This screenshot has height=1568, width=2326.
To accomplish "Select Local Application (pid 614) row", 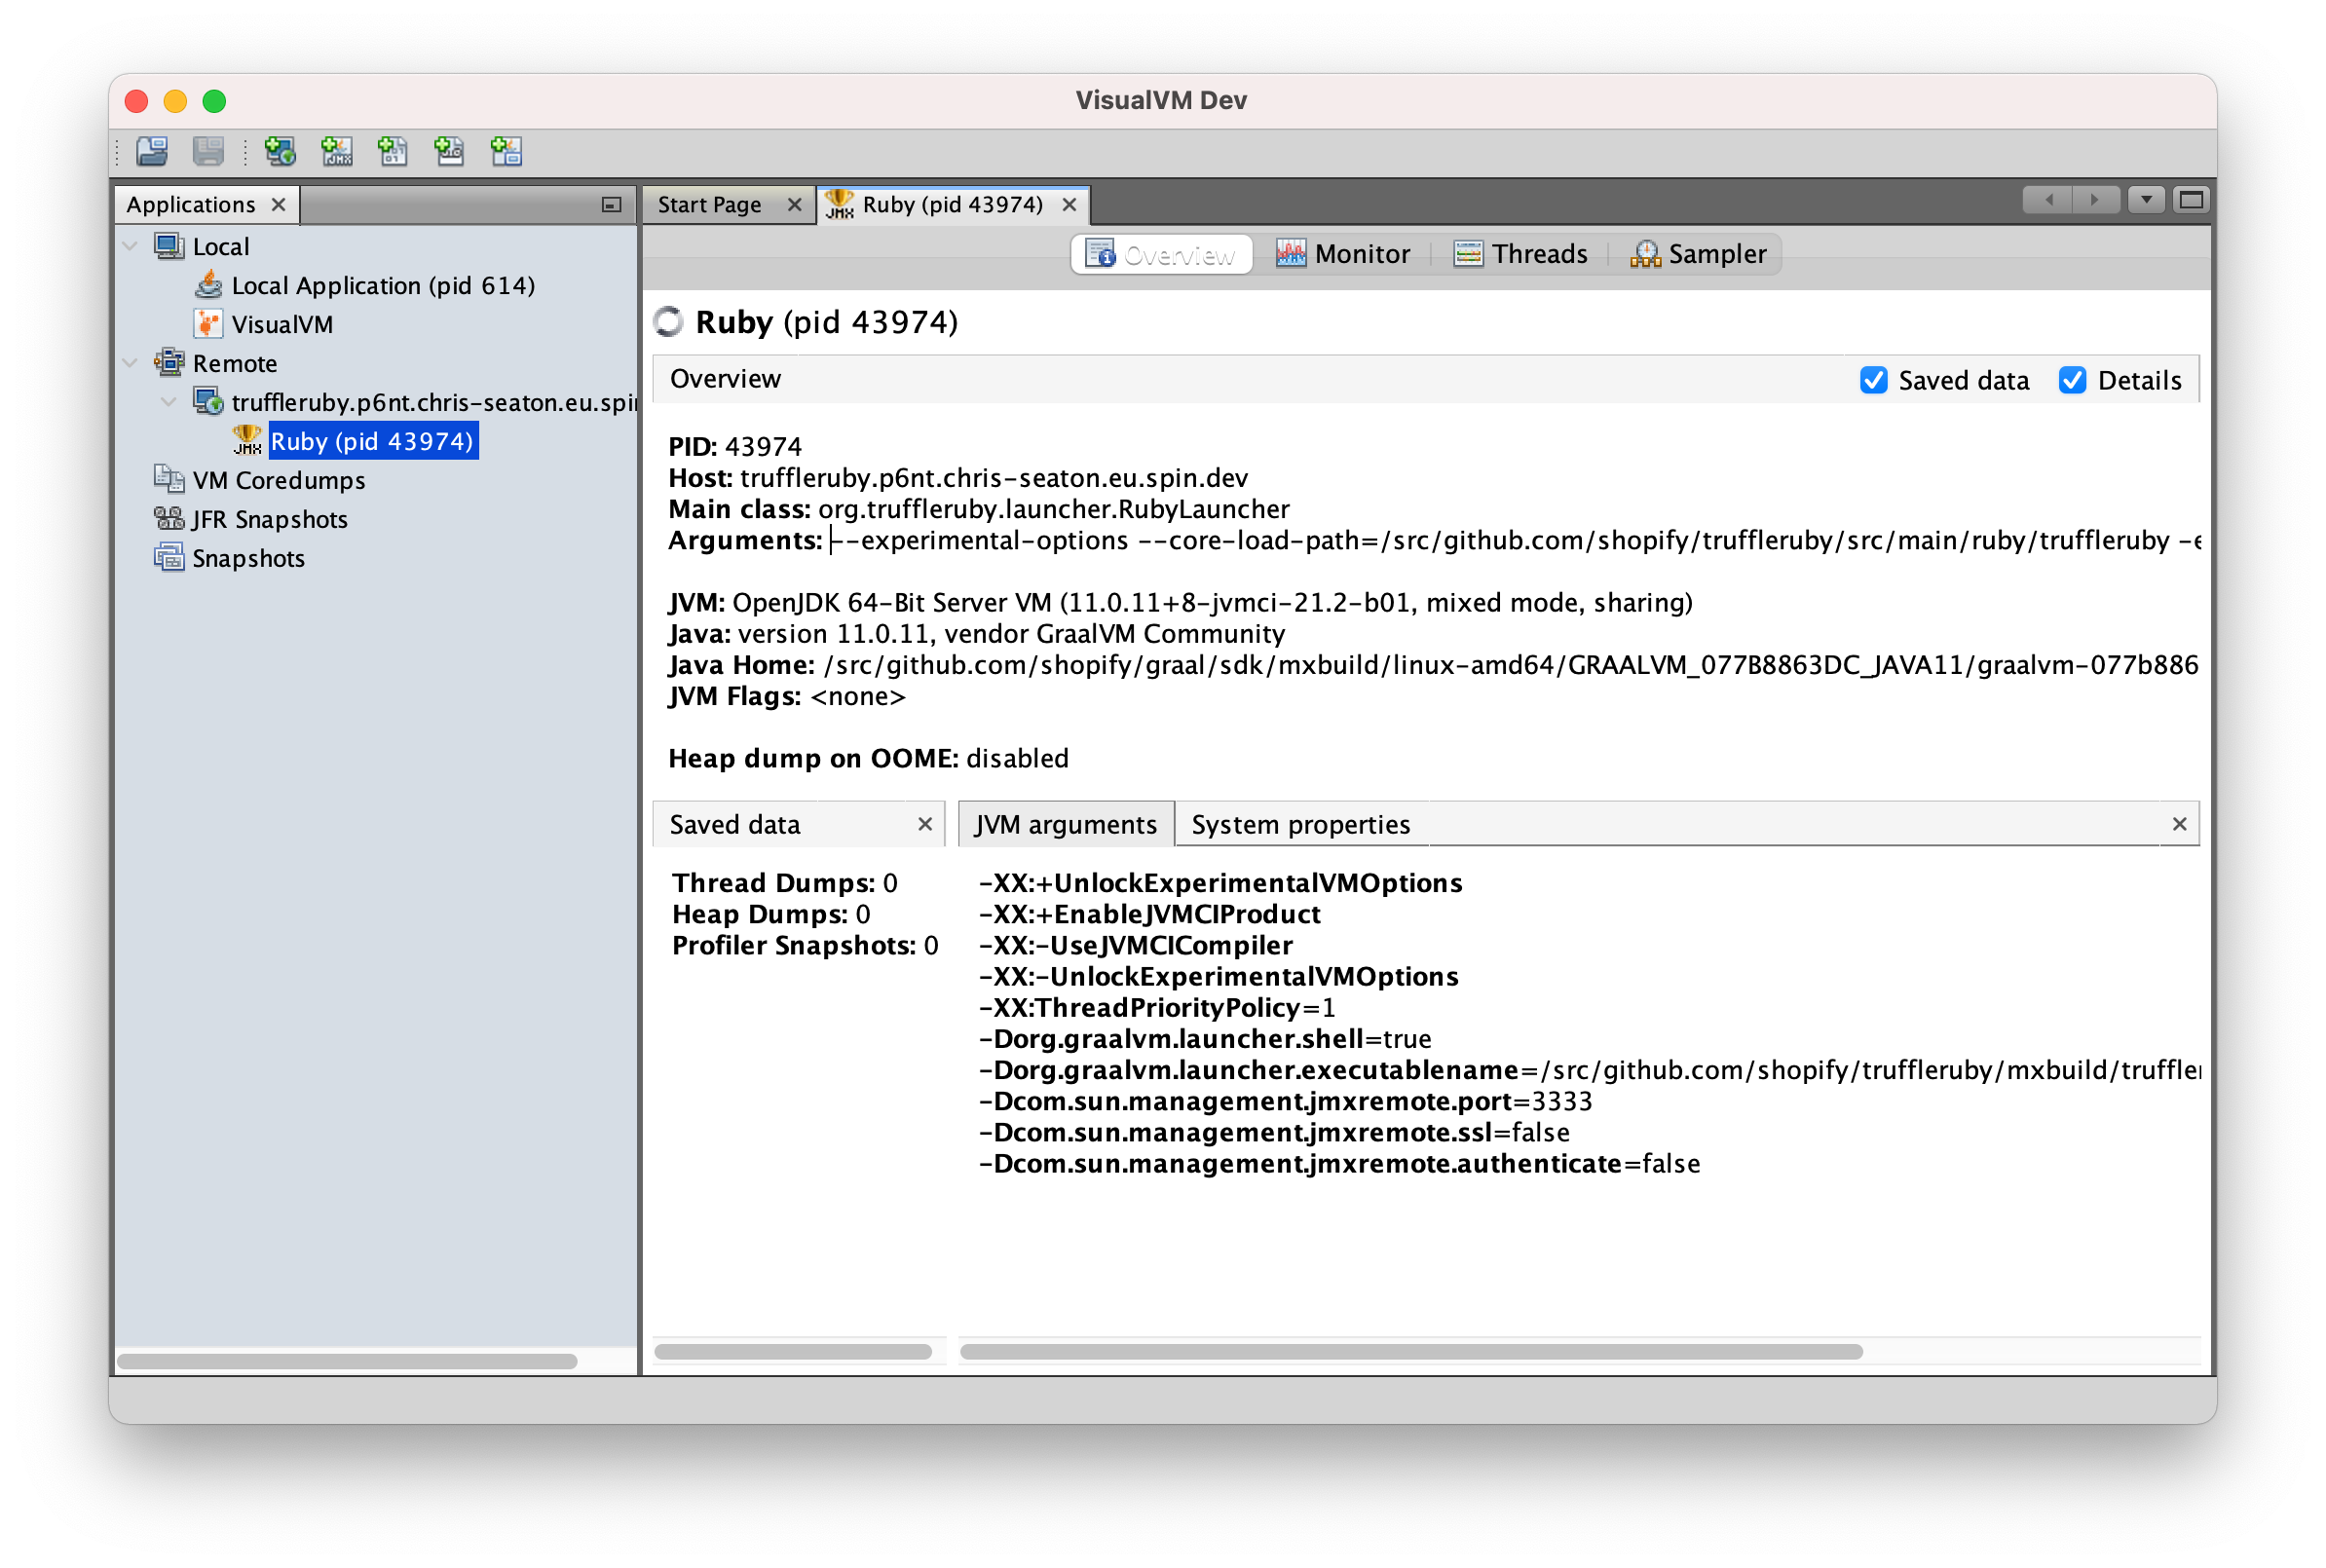I will (x=383, y=285).
